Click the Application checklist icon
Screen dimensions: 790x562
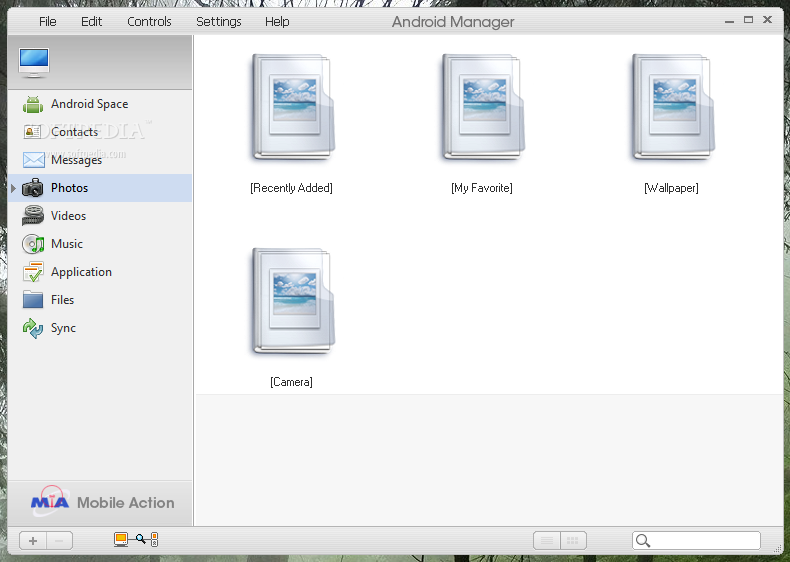point(33,272)
